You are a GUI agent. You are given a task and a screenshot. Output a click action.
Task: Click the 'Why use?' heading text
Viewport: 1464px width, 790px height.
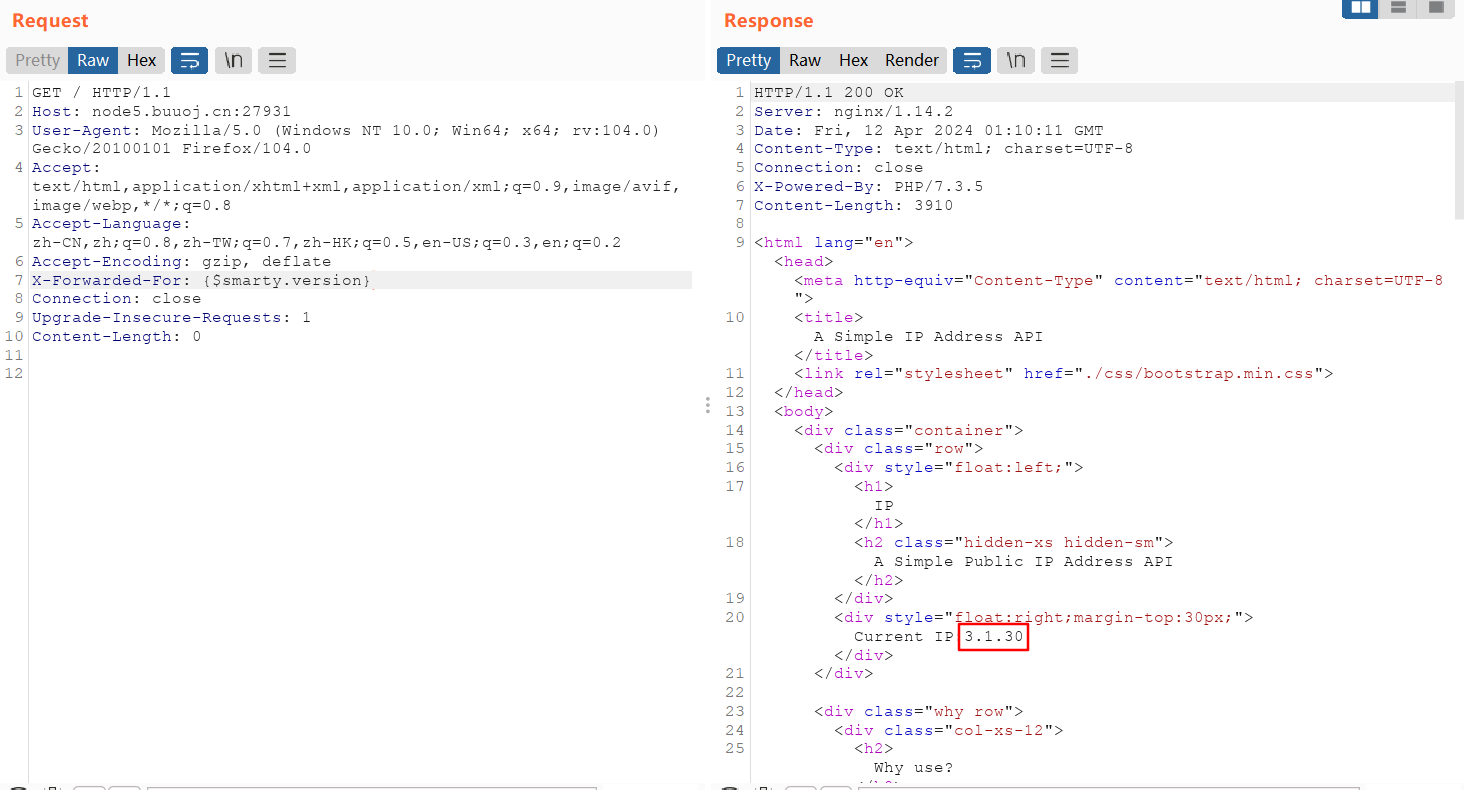tap(913, 767)
